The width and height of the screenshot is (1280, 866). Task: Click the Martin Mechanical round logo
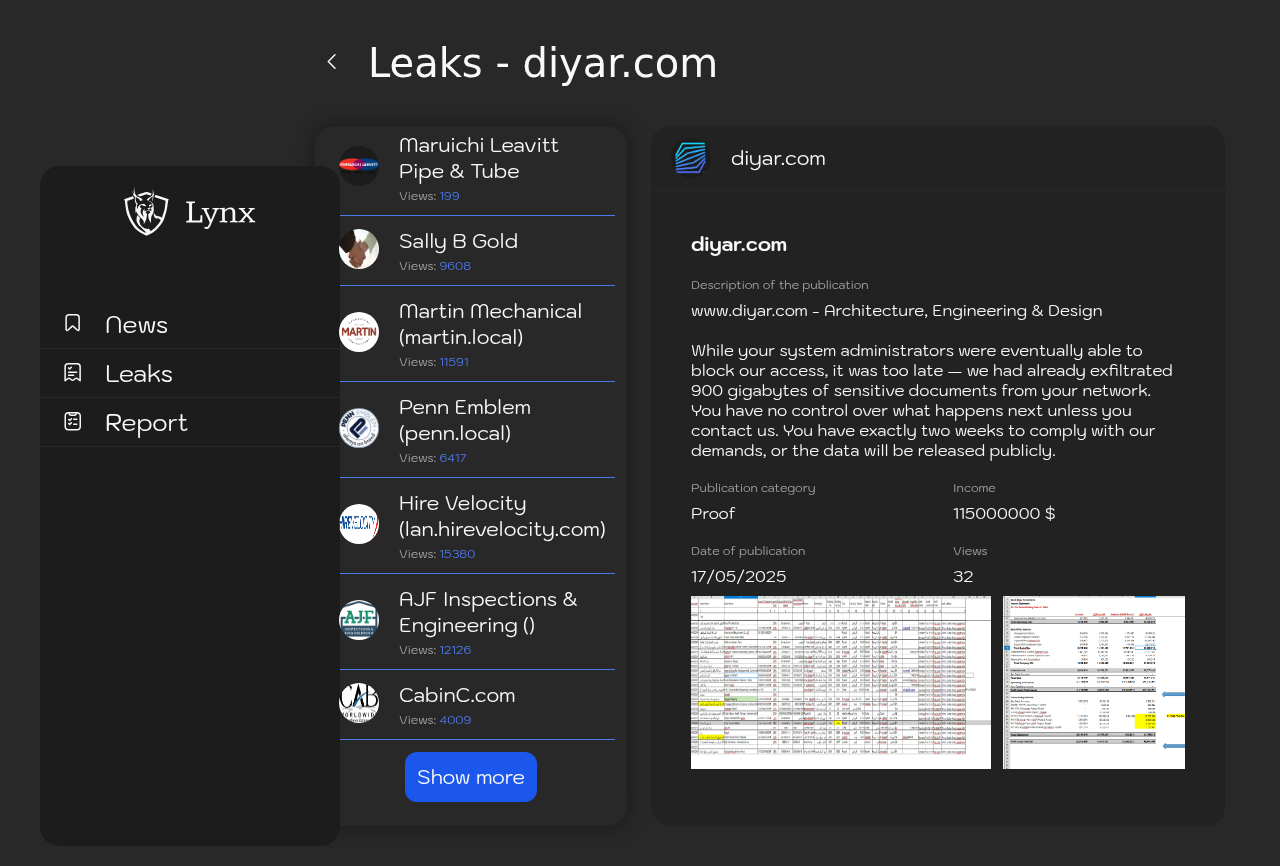click(359, 332)
